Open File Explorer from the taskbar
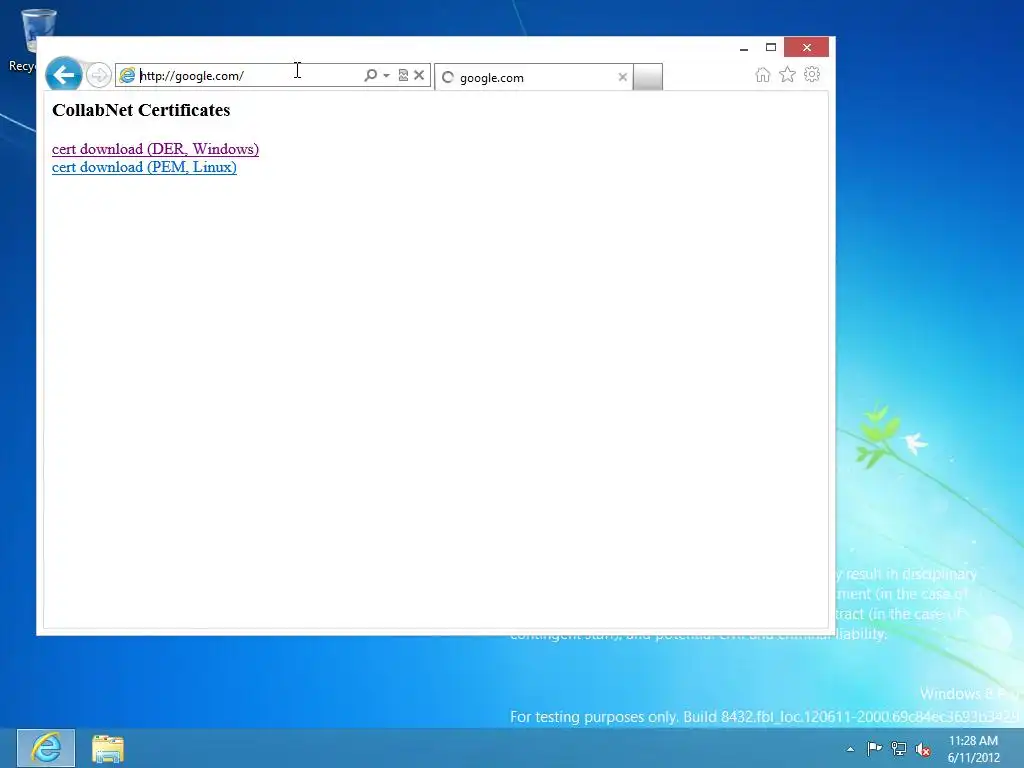This screenshot has height=768, width=1024. (108, 748)
